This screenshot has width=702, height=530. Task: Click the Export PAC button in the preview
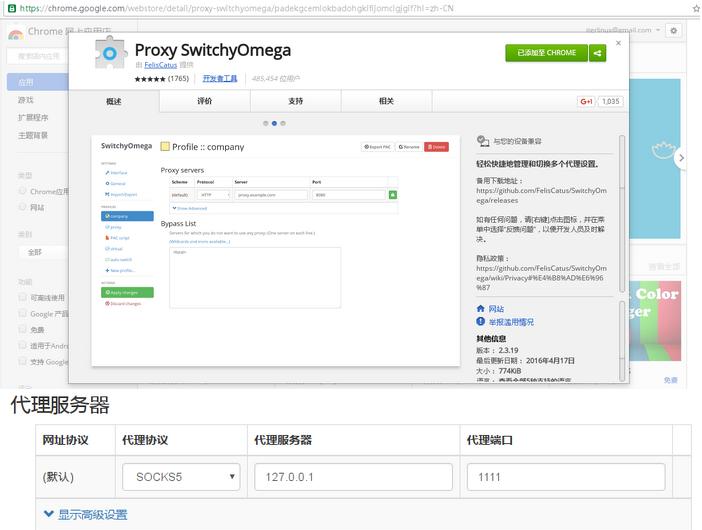click(x=377, y=147)
